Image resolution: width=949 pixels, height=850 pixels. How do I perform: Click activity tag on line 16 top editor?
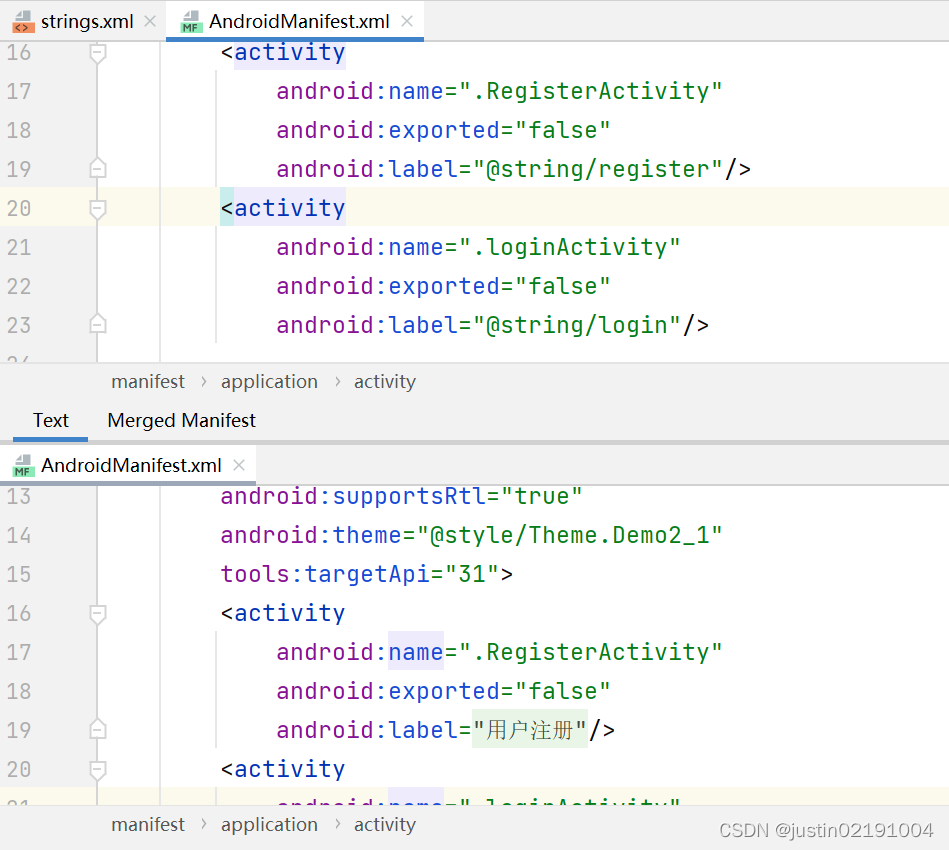pyautogui.click(x=289, y=53)
